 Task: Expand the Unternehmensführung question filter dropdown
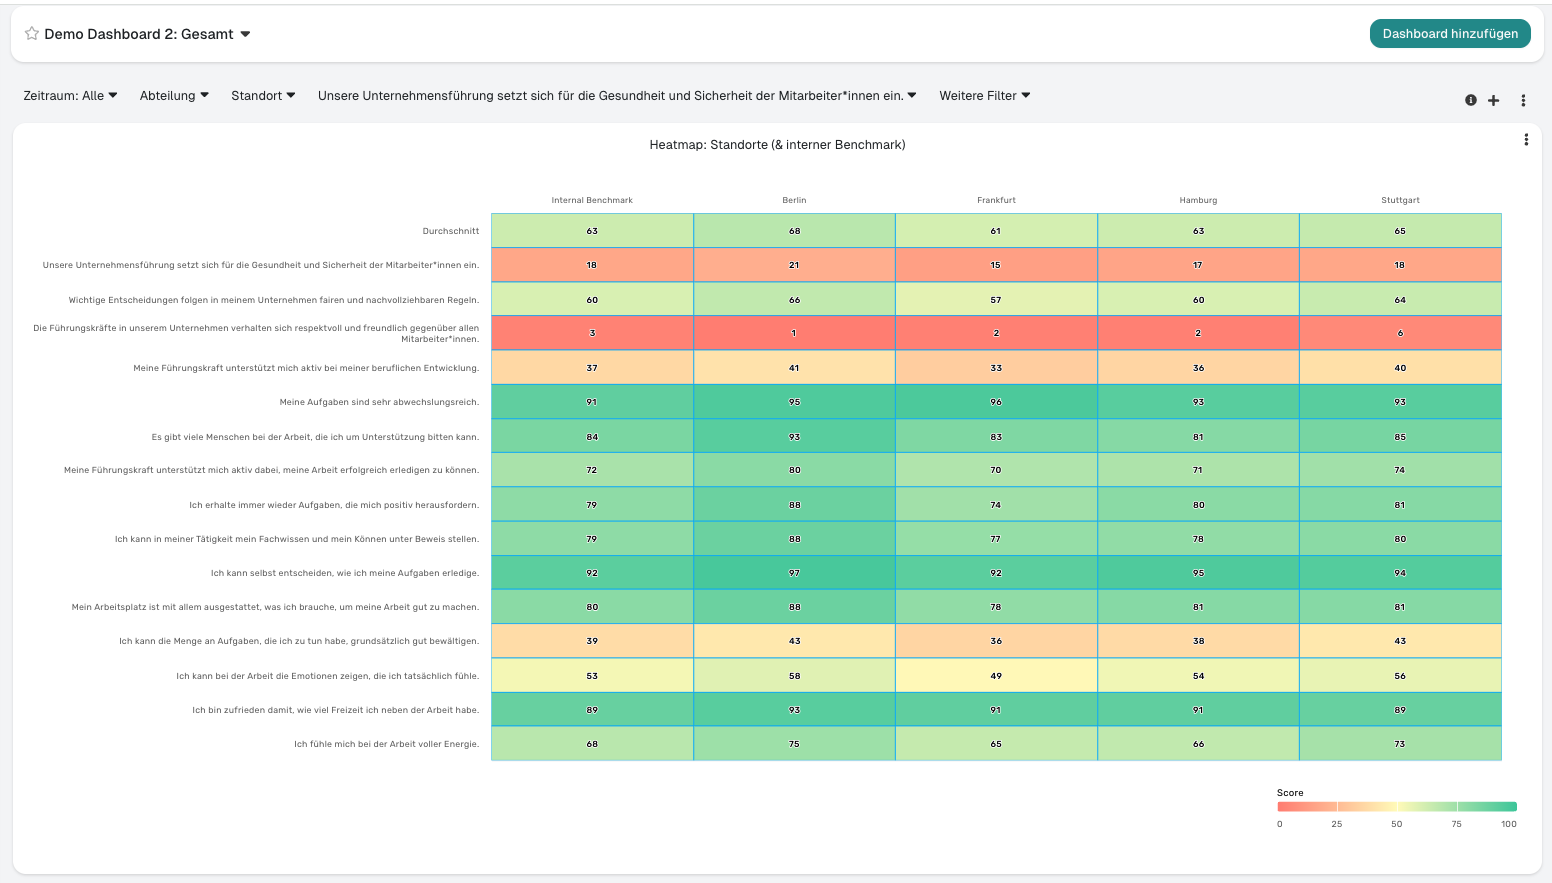pos(616,96)
